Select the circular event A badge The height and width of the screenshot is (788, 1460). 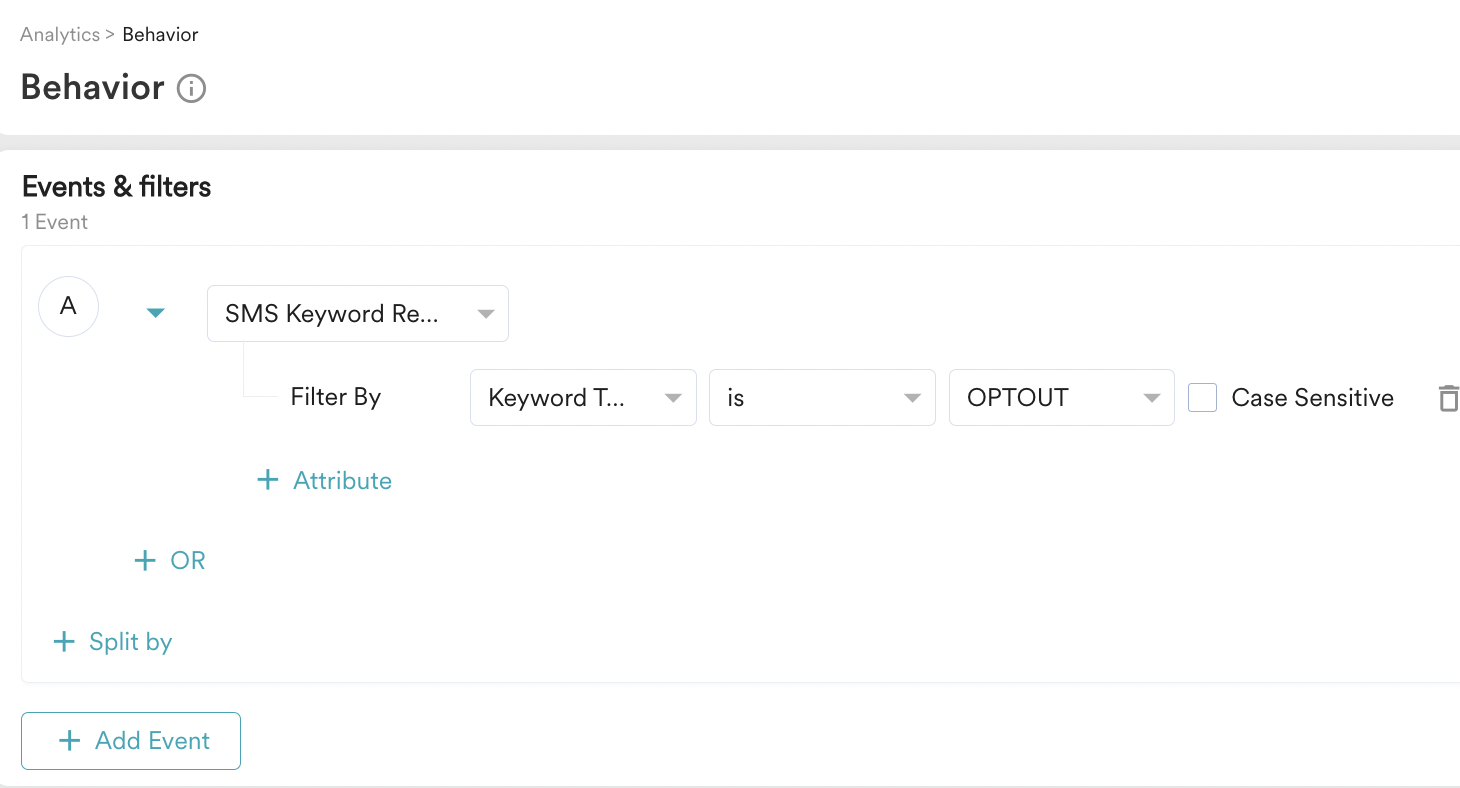coord(68,306)
